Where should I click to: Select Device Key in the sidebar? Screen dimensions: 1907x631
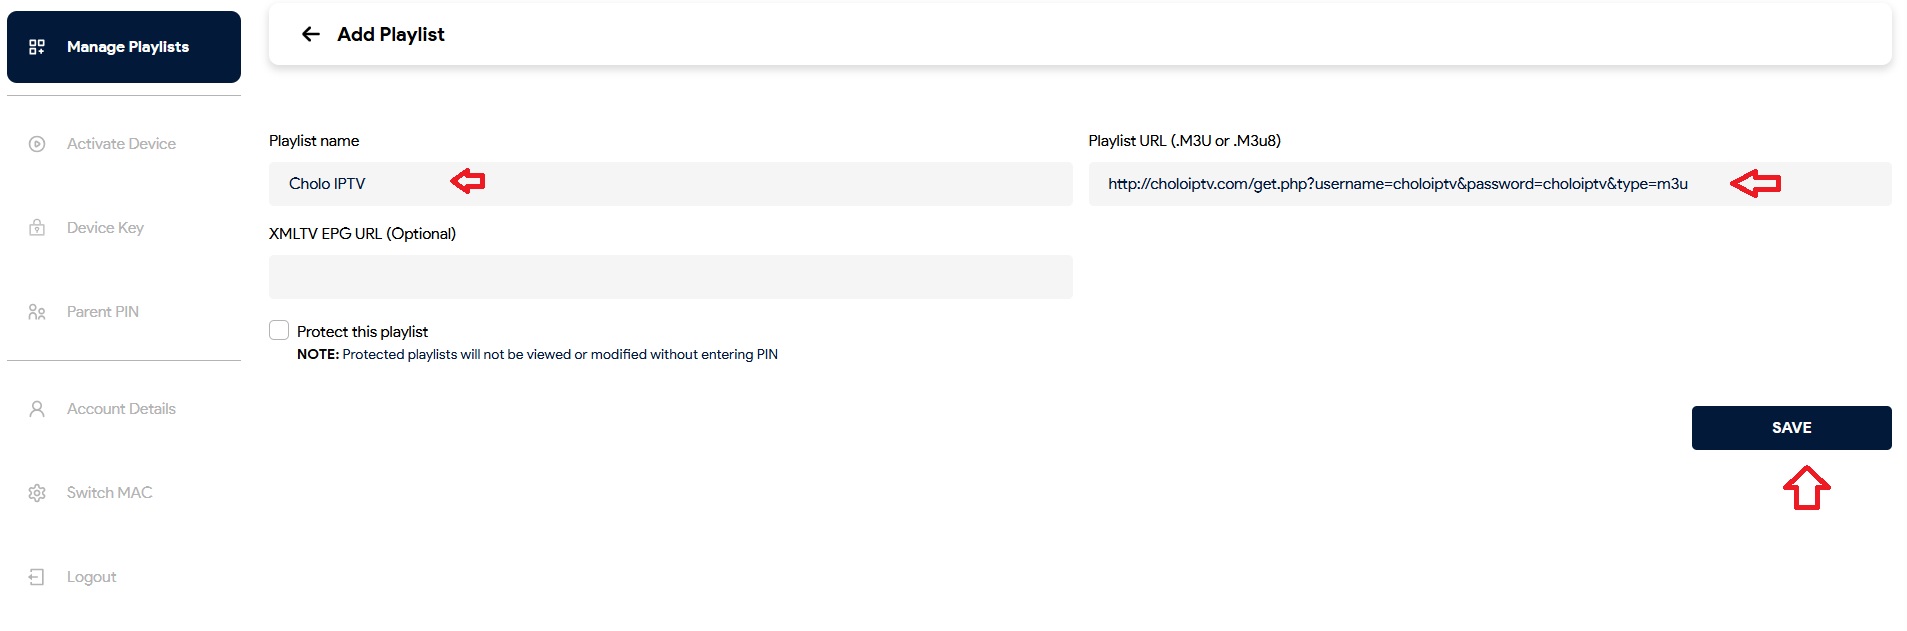coord(105,228)
